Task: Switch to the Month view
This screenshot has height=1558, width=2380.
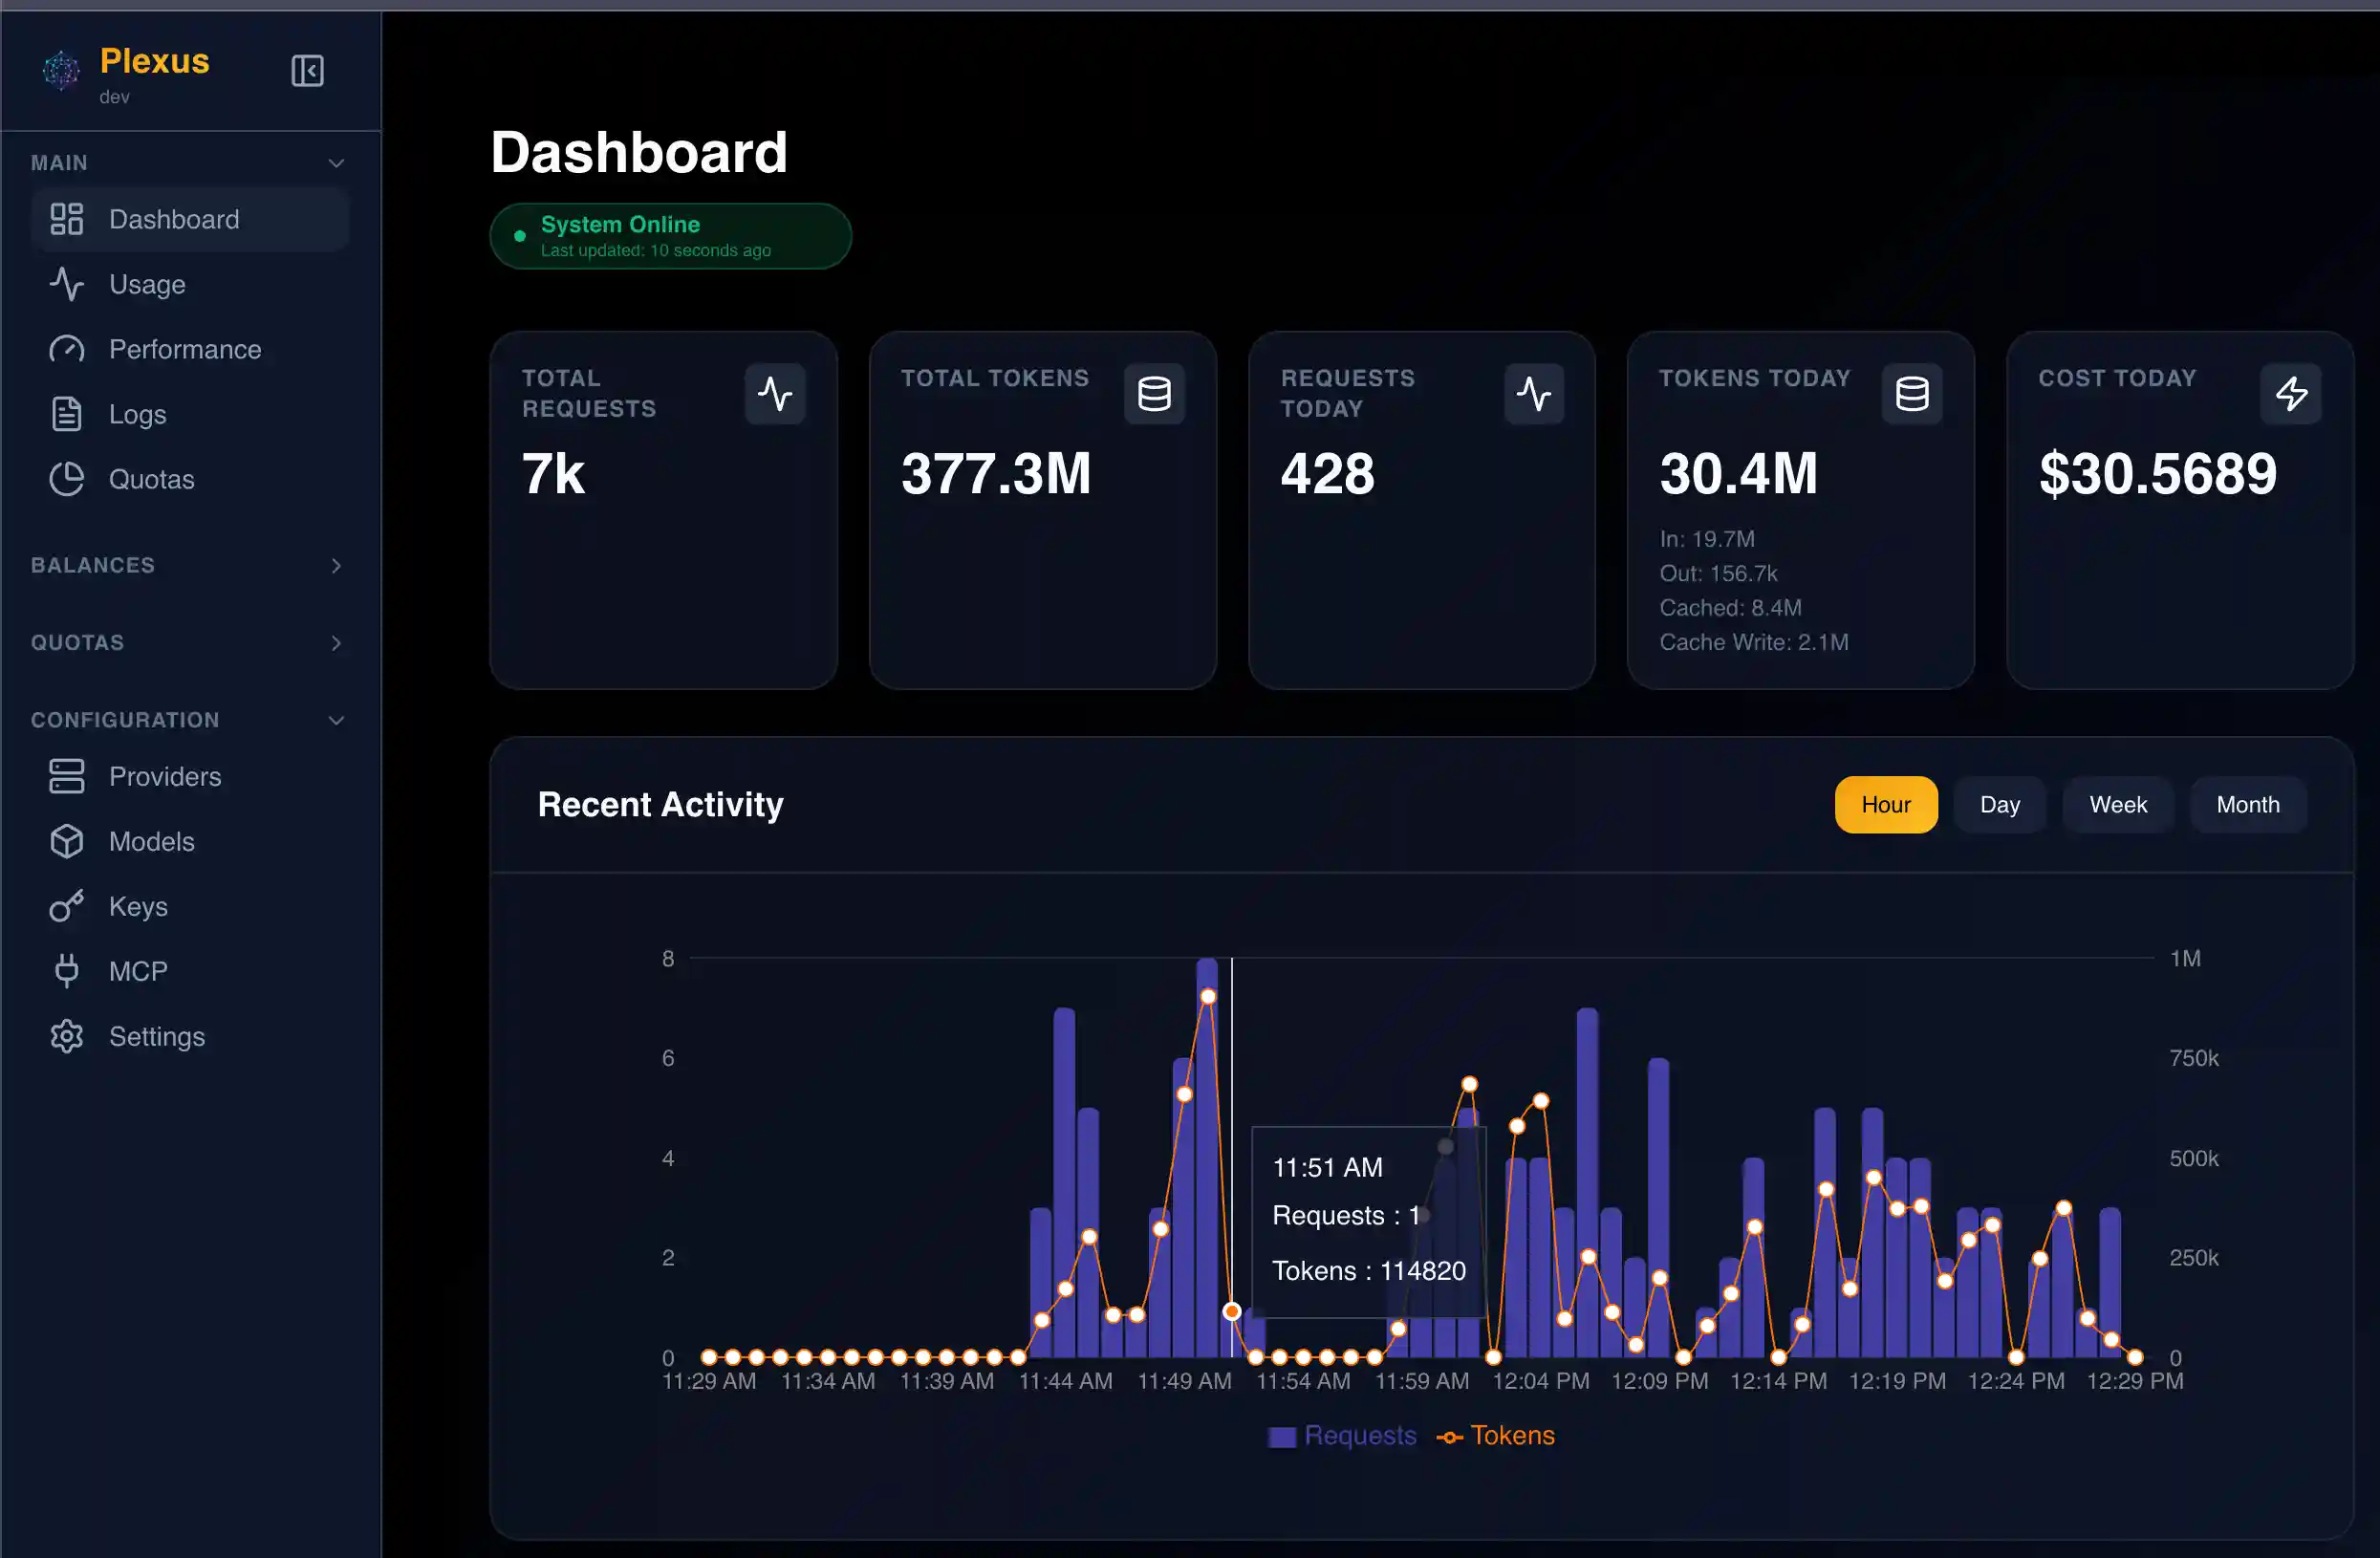Action: coord(2248,804)
